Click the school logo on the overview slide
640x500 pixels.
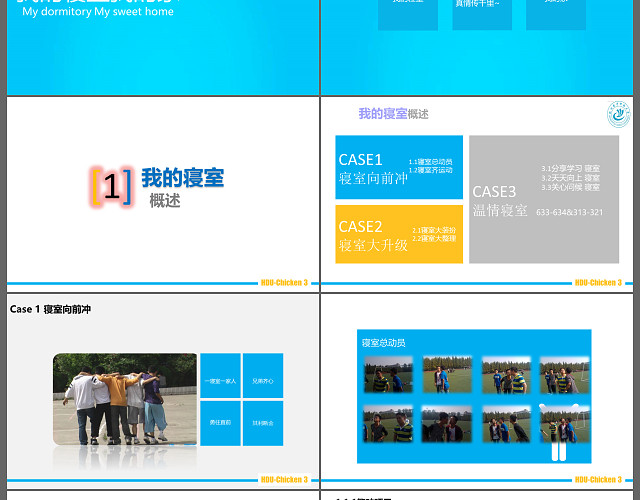click(618, 115)
